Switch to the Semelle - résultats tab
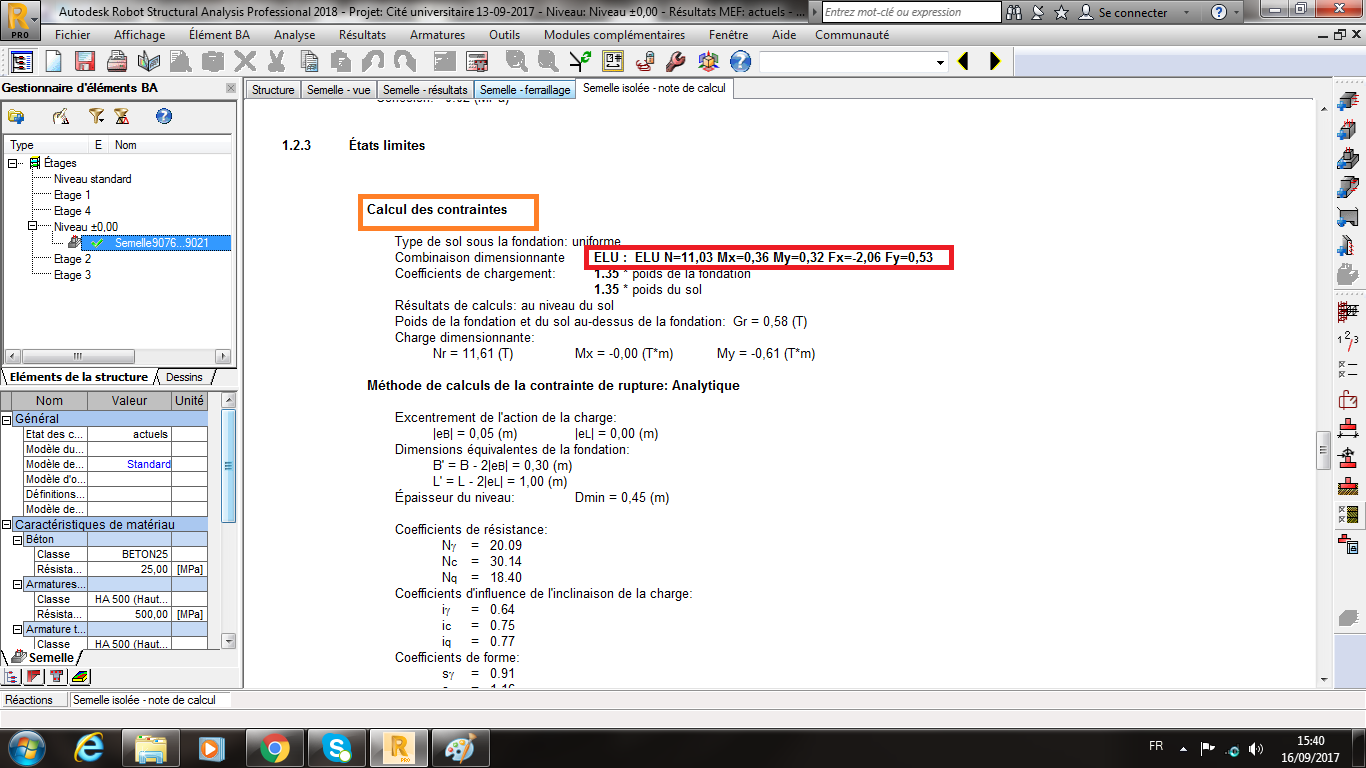The image size is (1366, 768). coord(425,90)
